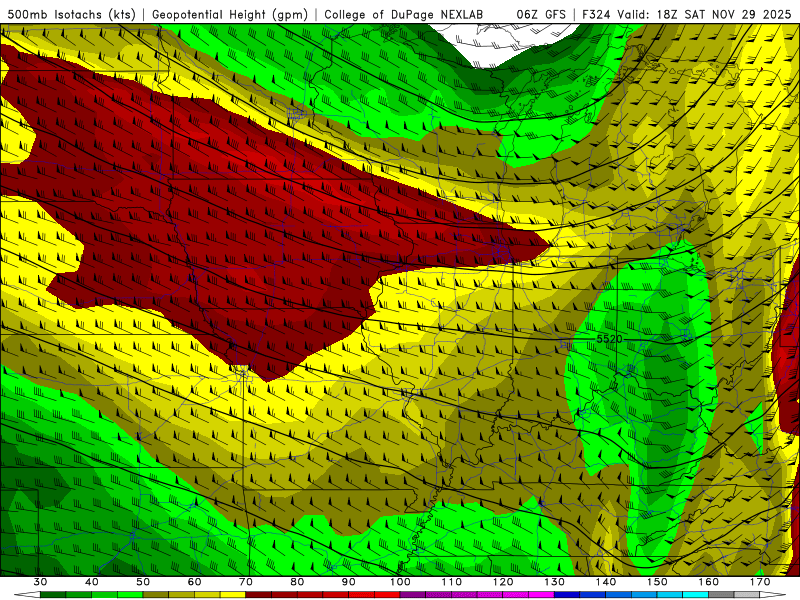
Task: Click the 'College of DuPage NEXLAB' label
Action: (x=404, y=15)
